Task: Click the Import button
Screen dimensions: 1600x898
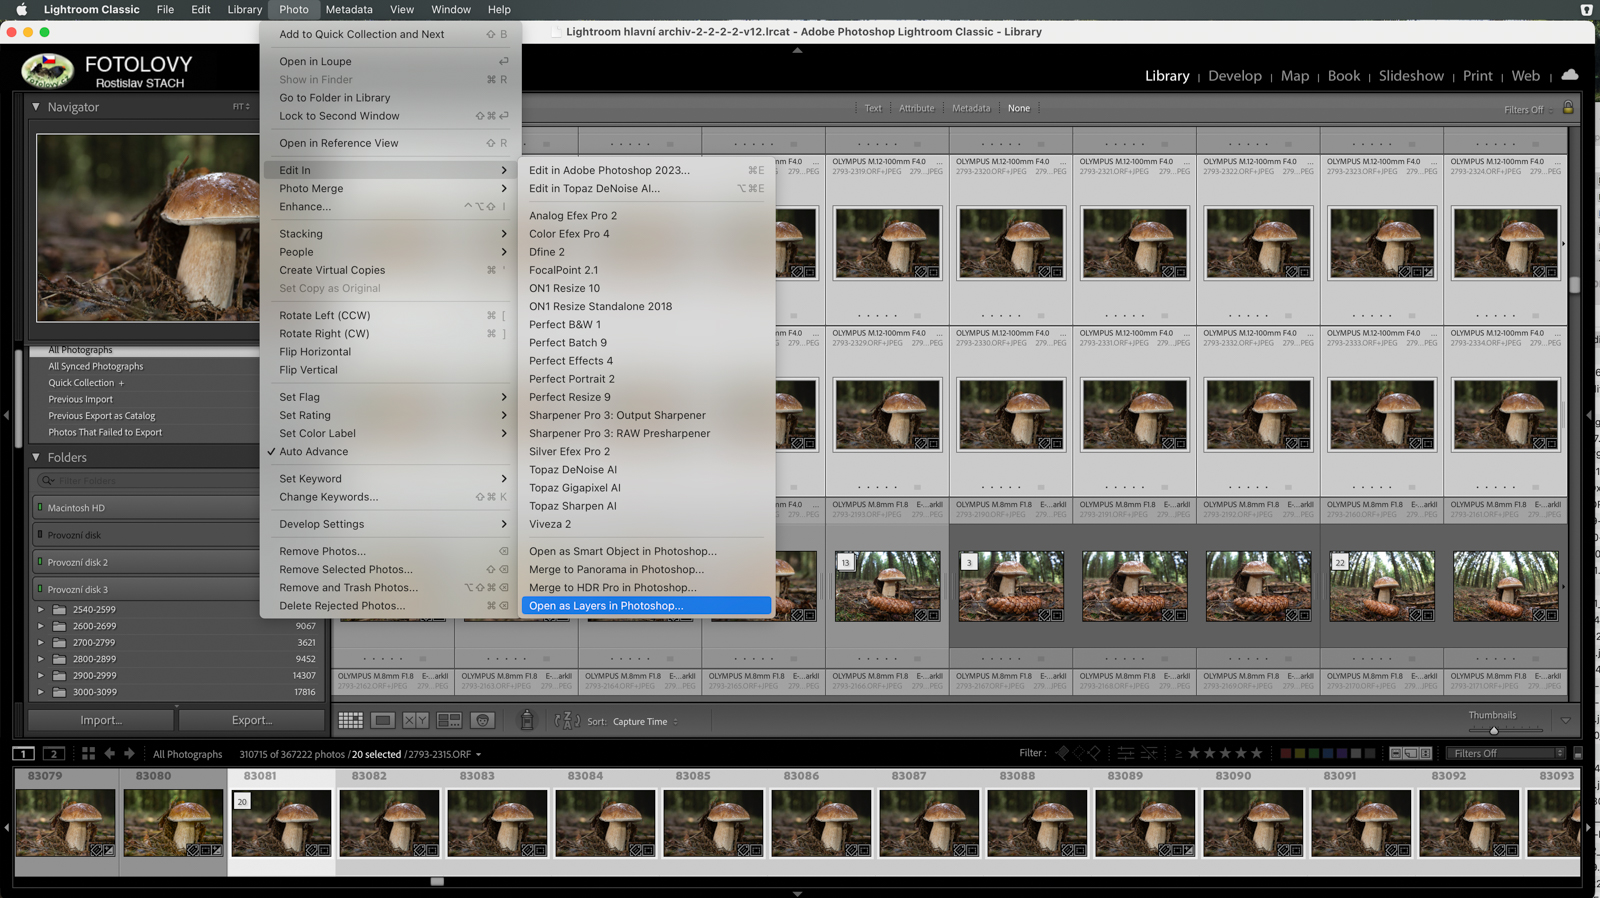Action: point(101,720)
